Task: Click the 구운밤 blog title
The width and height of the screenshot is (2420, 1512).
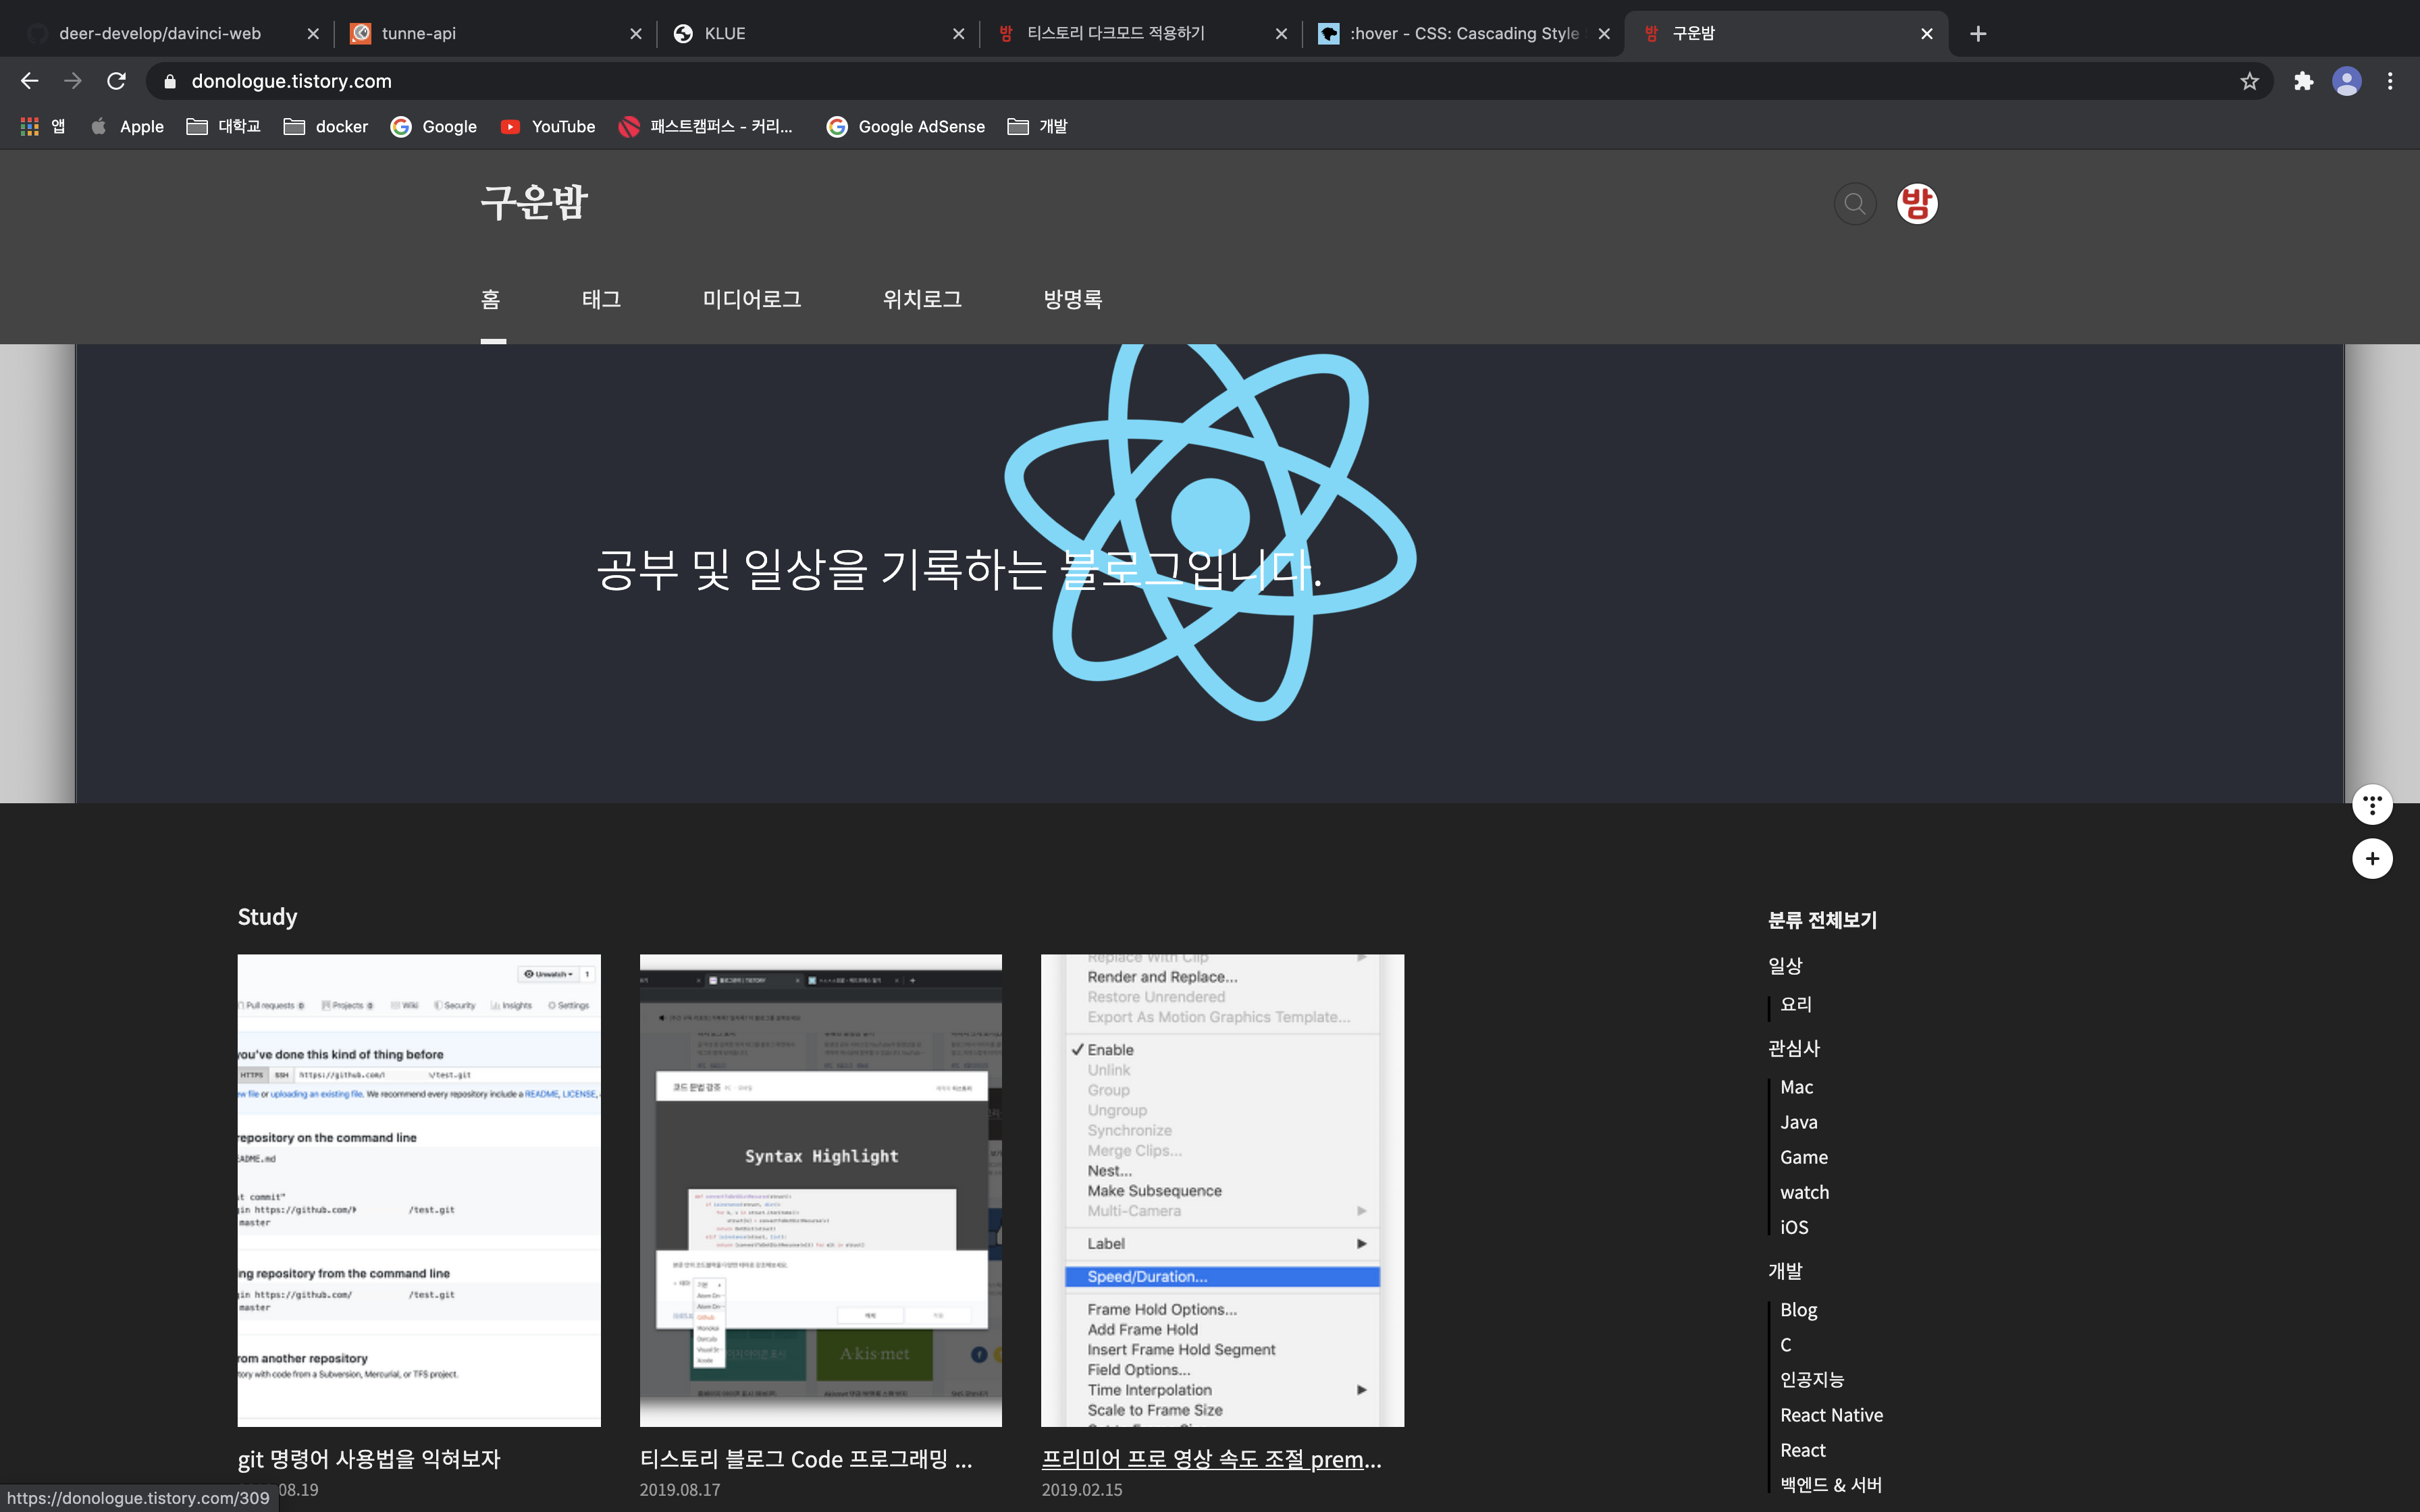Action: 534,203
